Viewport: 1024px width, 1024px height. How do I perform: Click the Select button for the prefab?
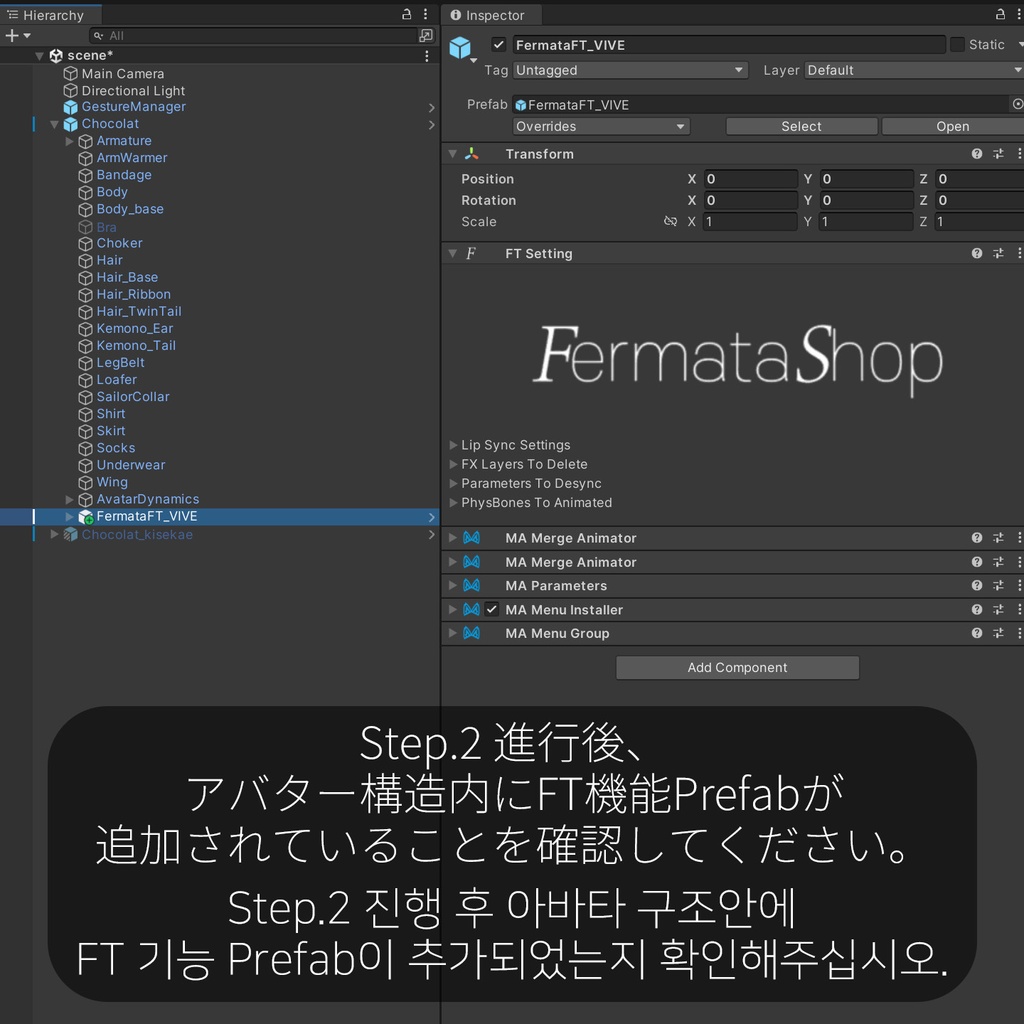800,126
